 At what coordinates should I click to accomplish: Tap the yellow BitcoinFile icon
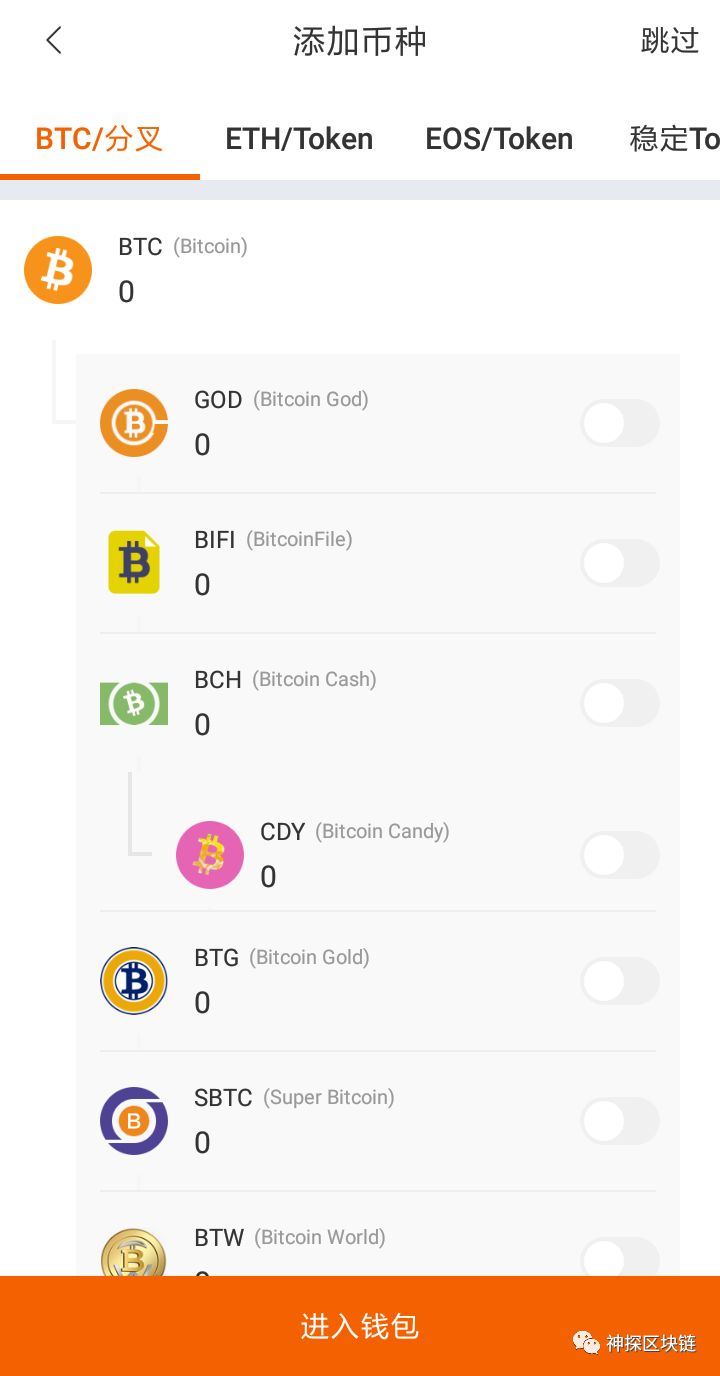tap(134, 563)
